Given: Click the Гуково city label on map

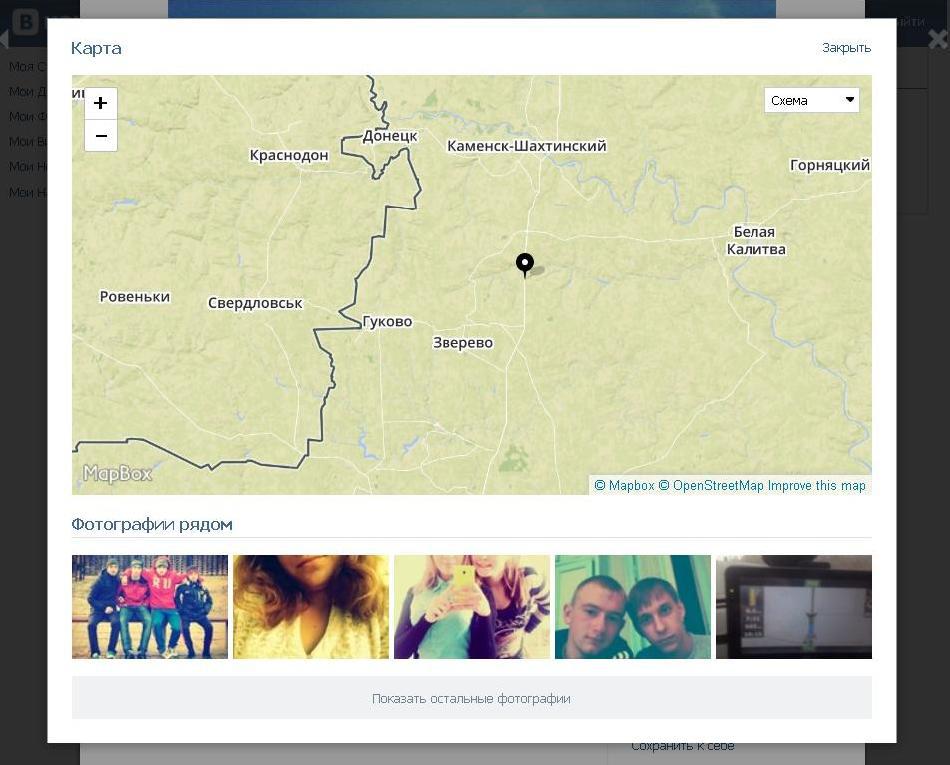Looking at the screenshot, I should (387, 322).
